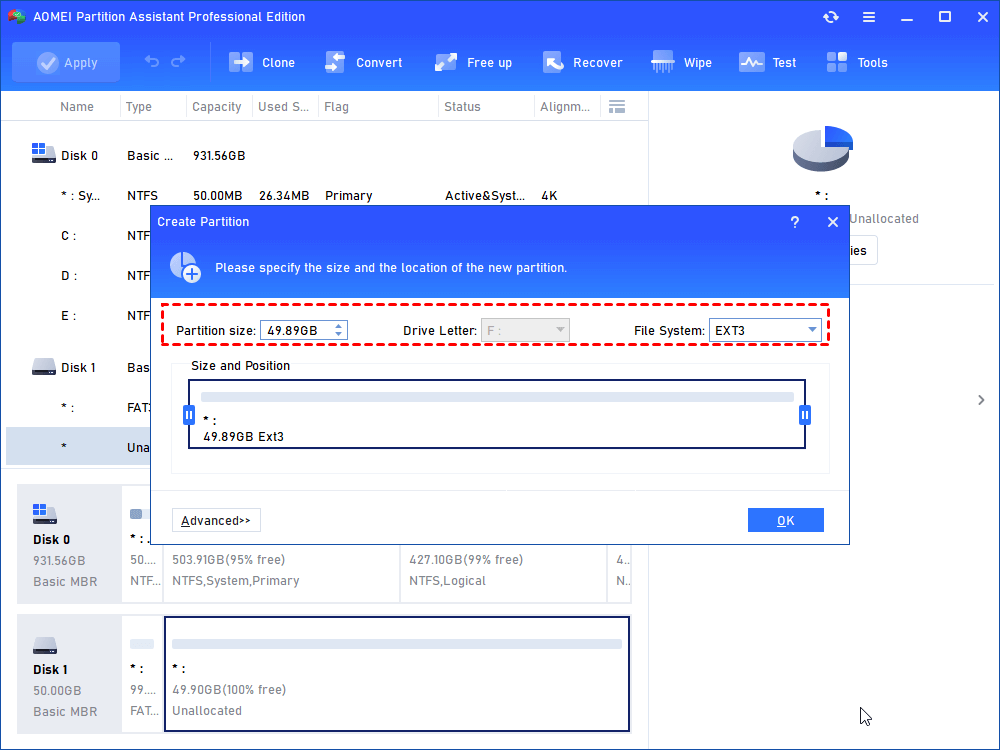
Task: Select Disk 1 row in the list
Action: tap(79, 367)
